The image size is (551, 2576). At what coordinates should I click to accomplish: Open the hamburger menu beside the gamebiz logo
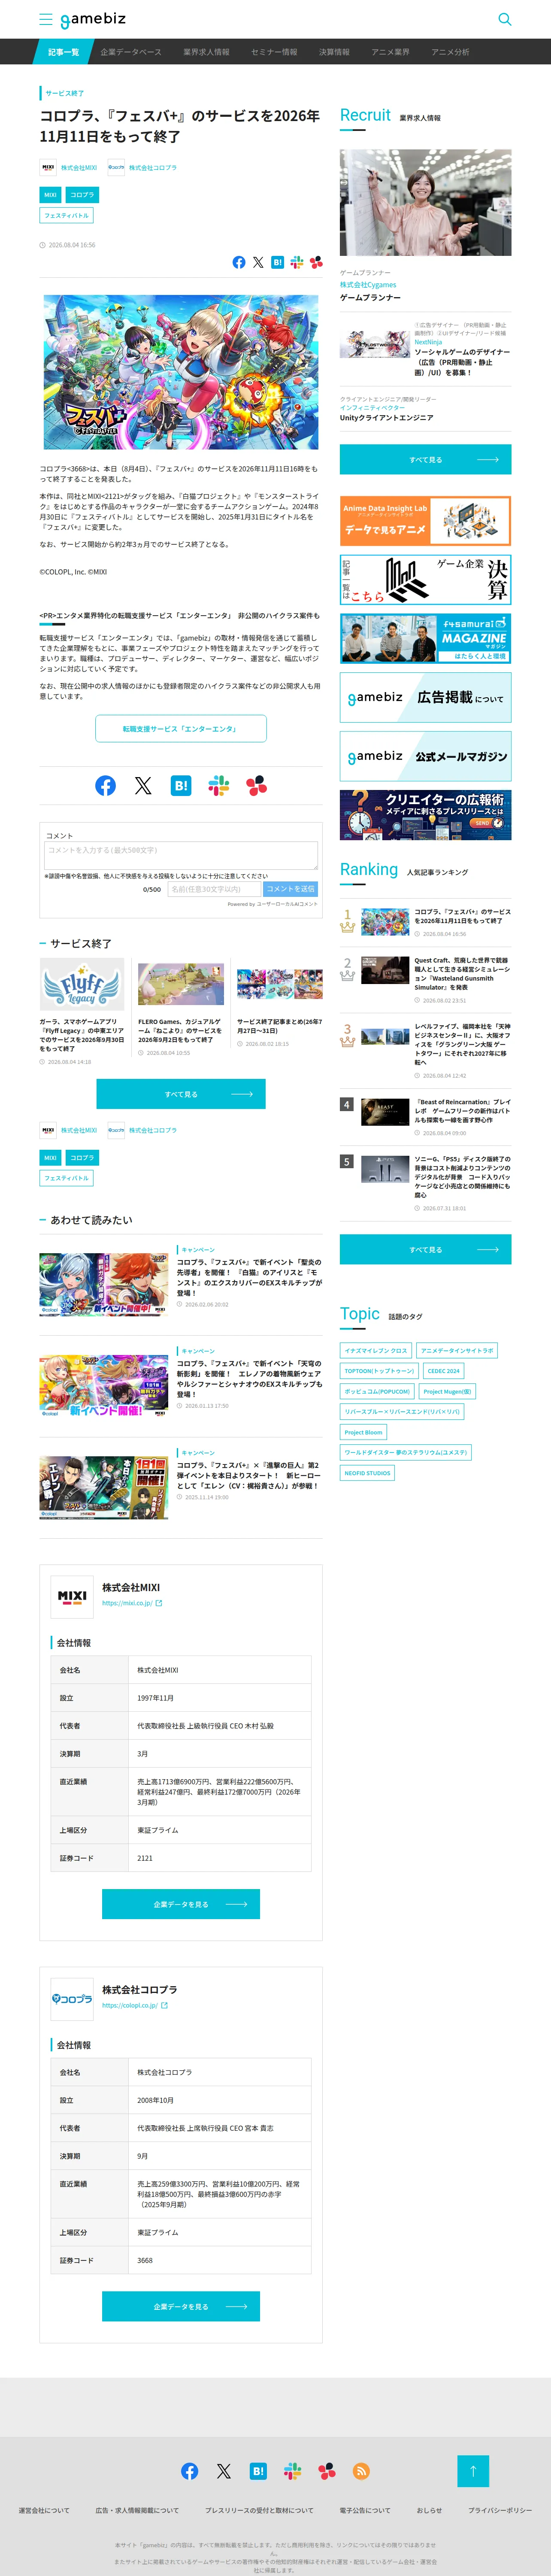(x=45, y=19)
